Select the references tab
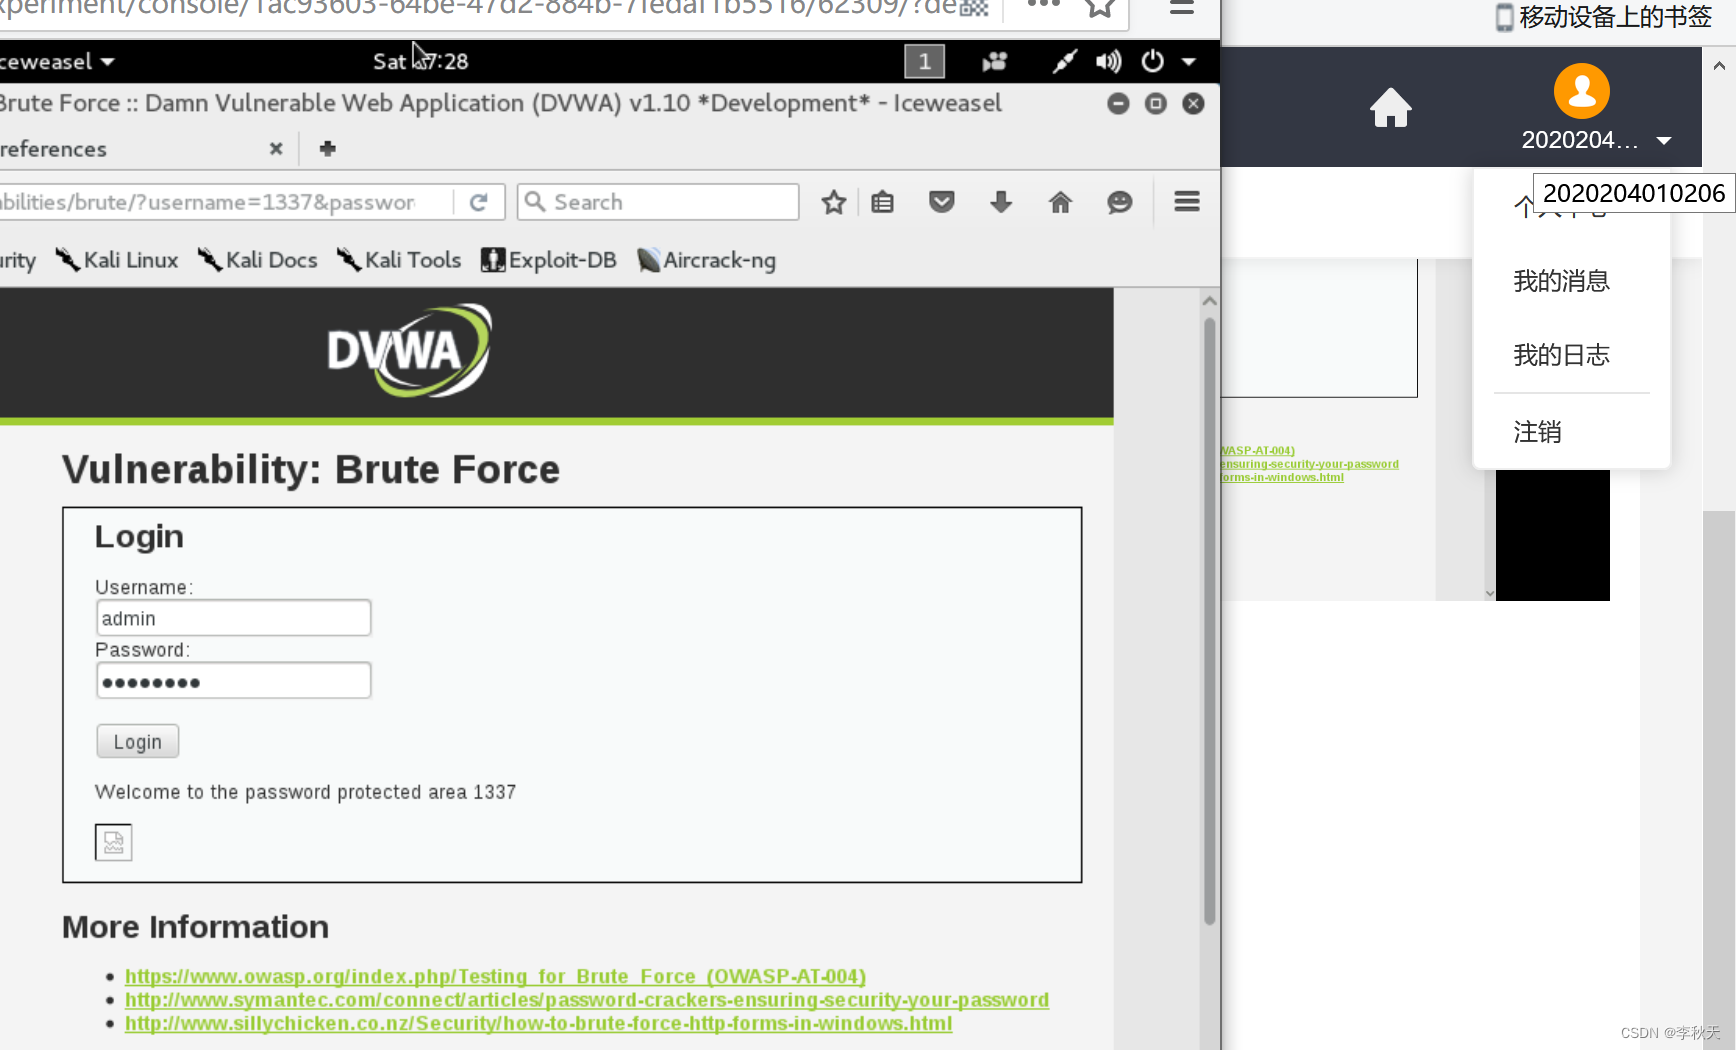 click(140, 149)
